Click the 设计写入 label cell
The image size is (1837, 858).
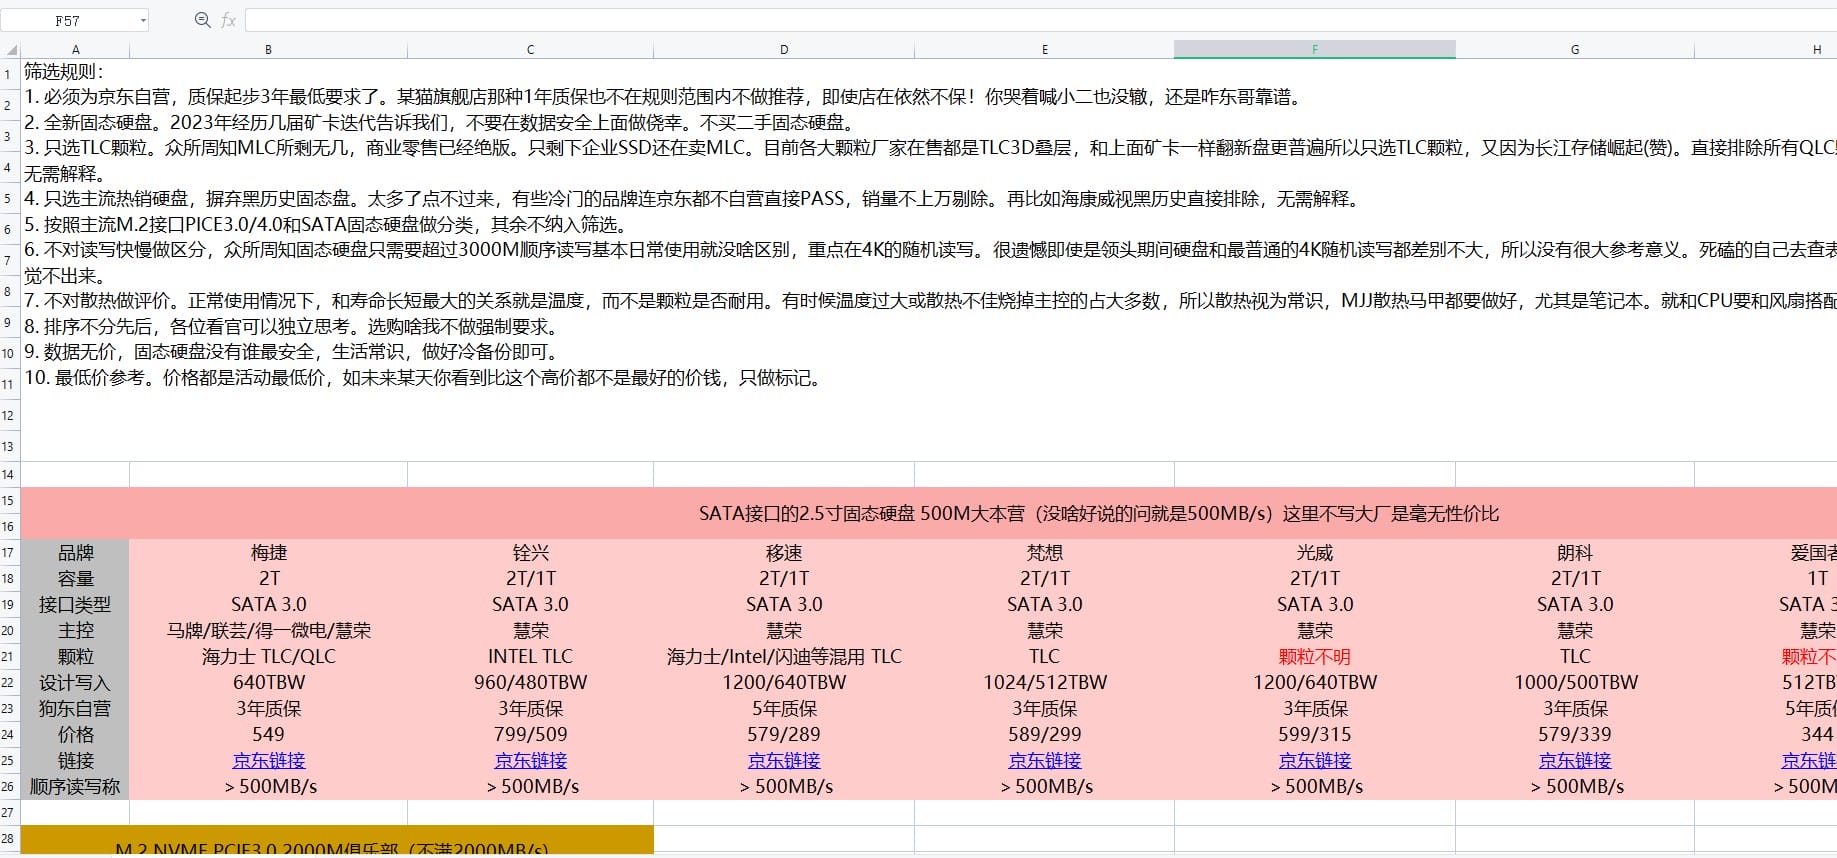75,682
